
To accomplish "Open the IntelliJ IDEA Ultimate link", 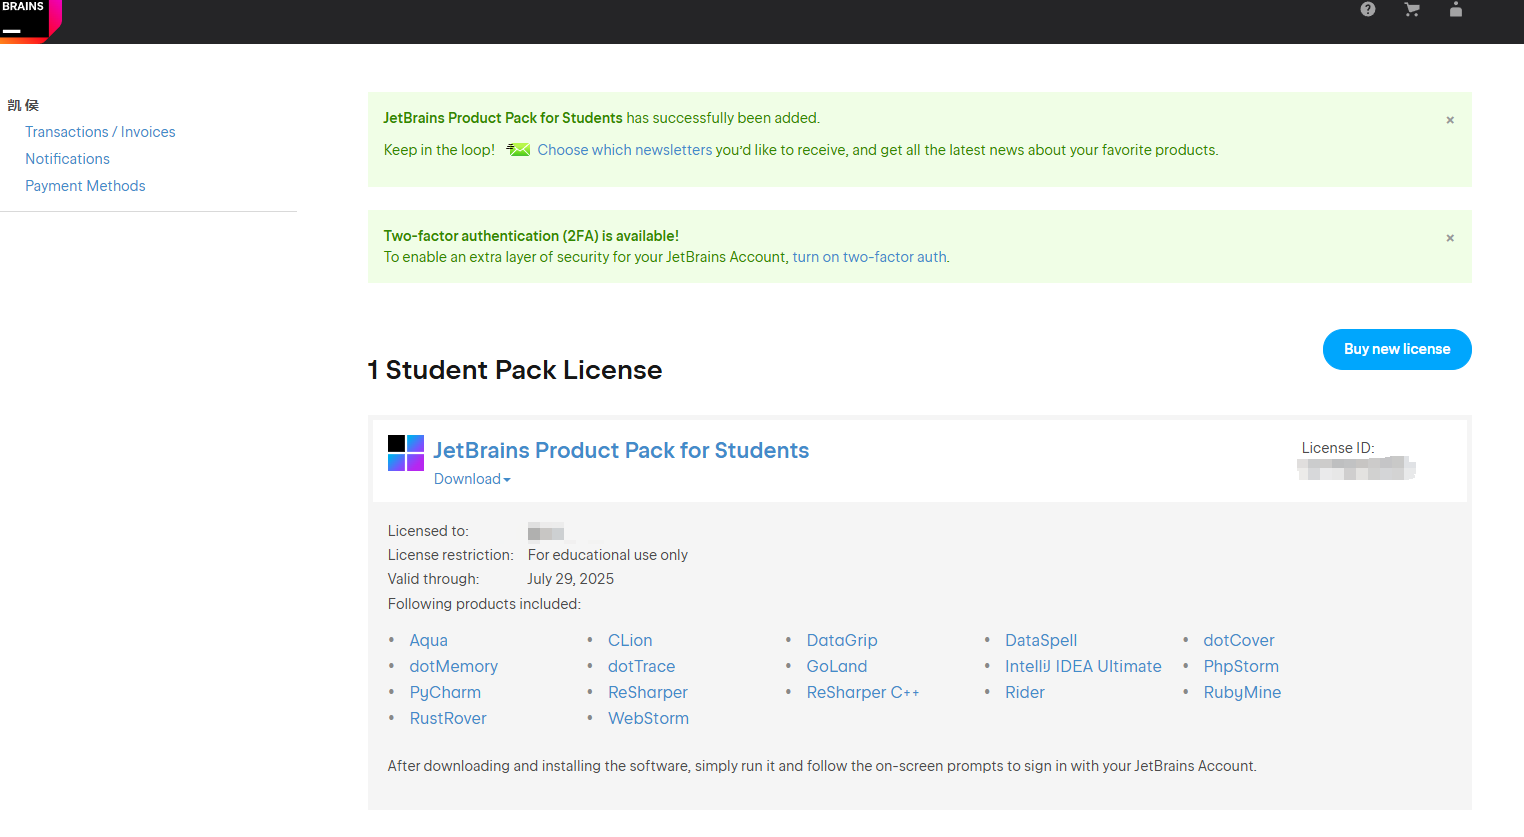I will [x=1083, y=666].
